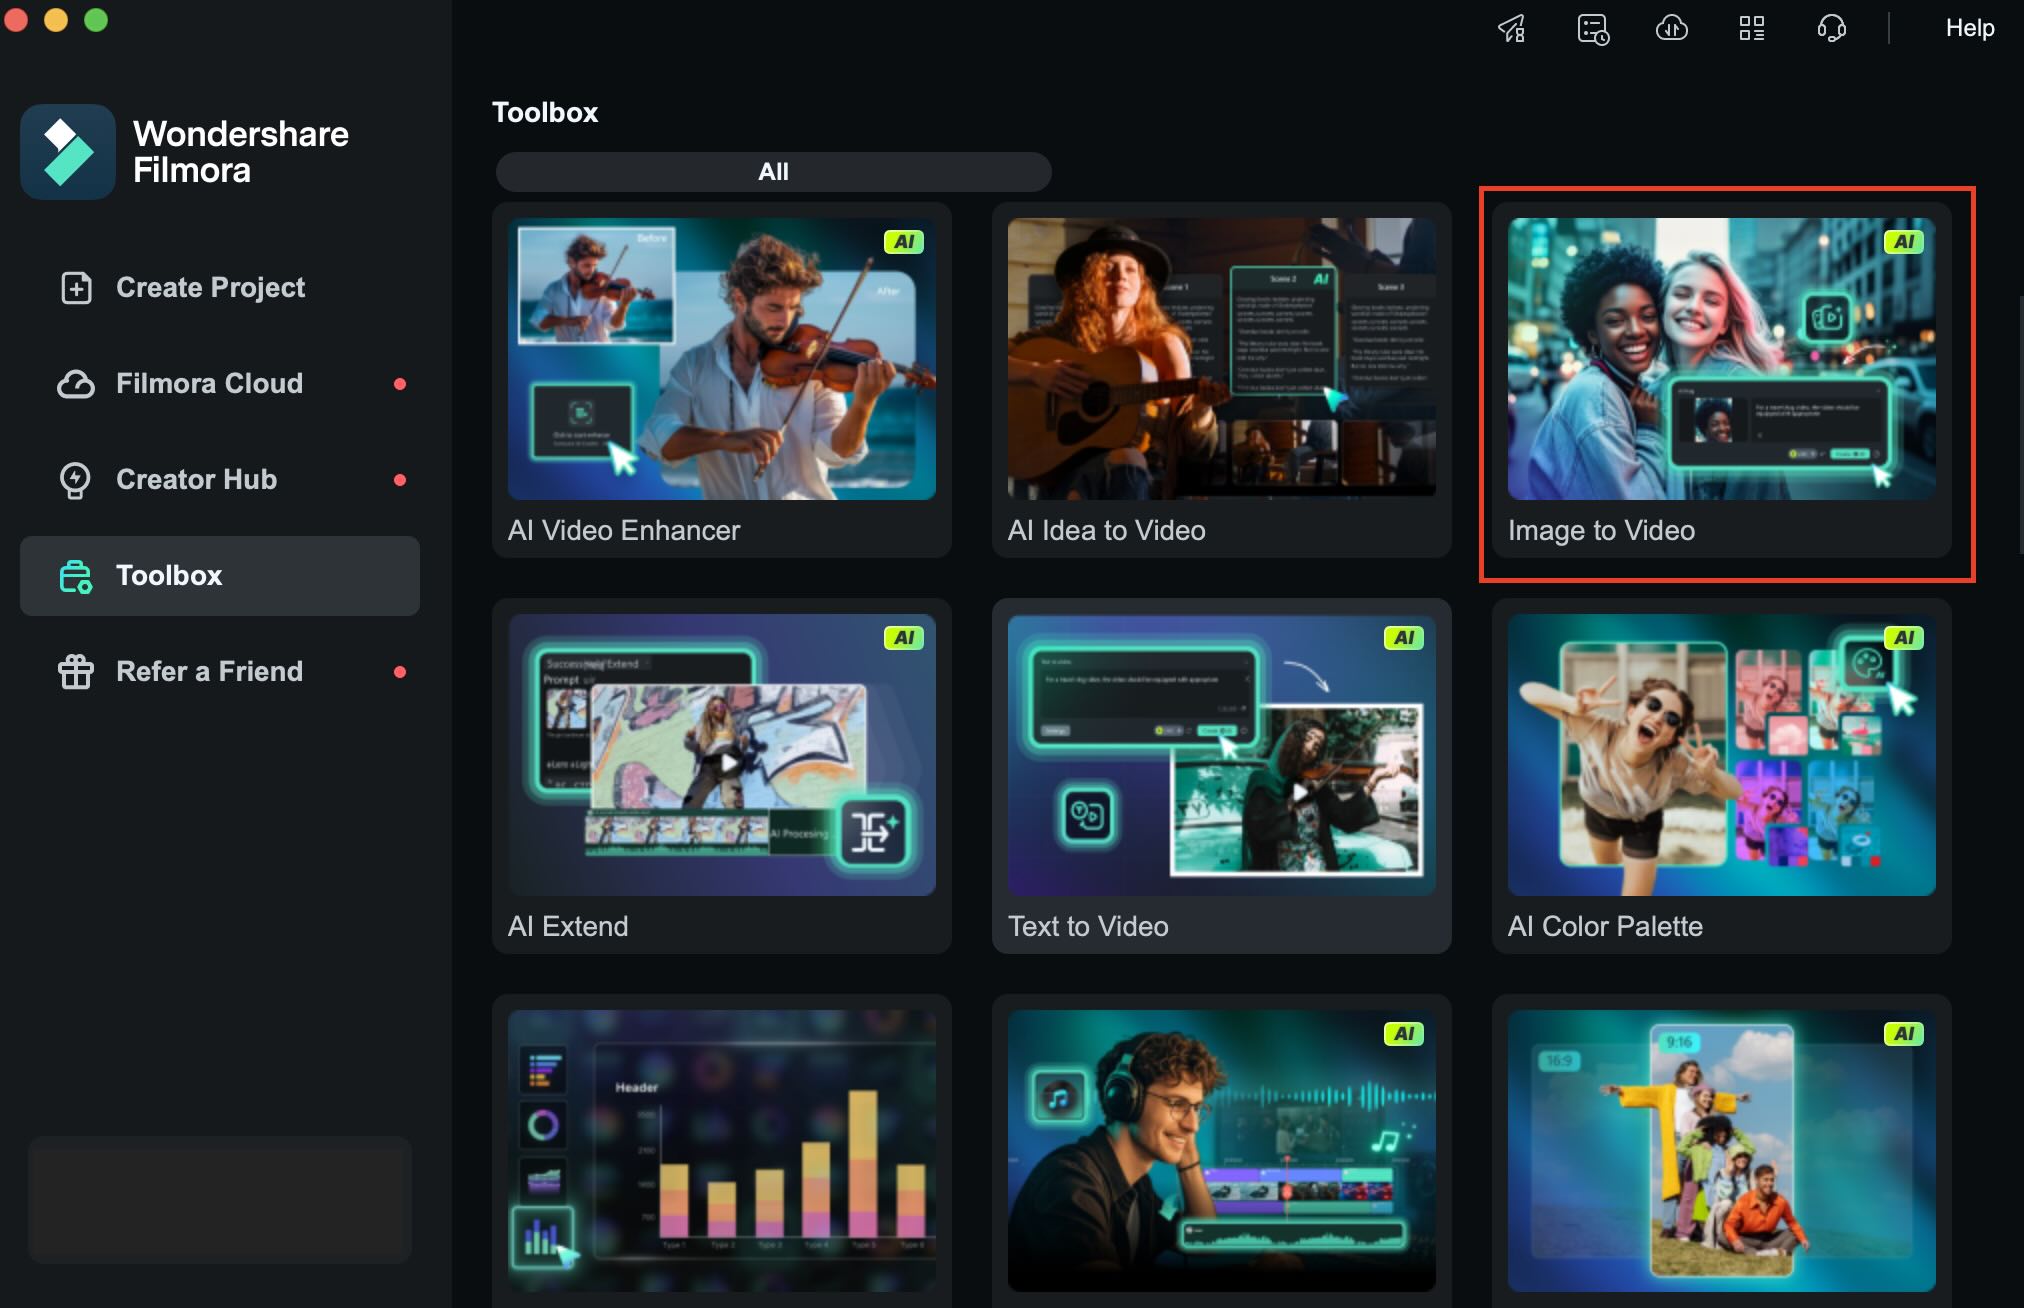Click the Wondershare Filmora logo
Viewport: 2024px width, 1308px height.
tap(67, 151)
